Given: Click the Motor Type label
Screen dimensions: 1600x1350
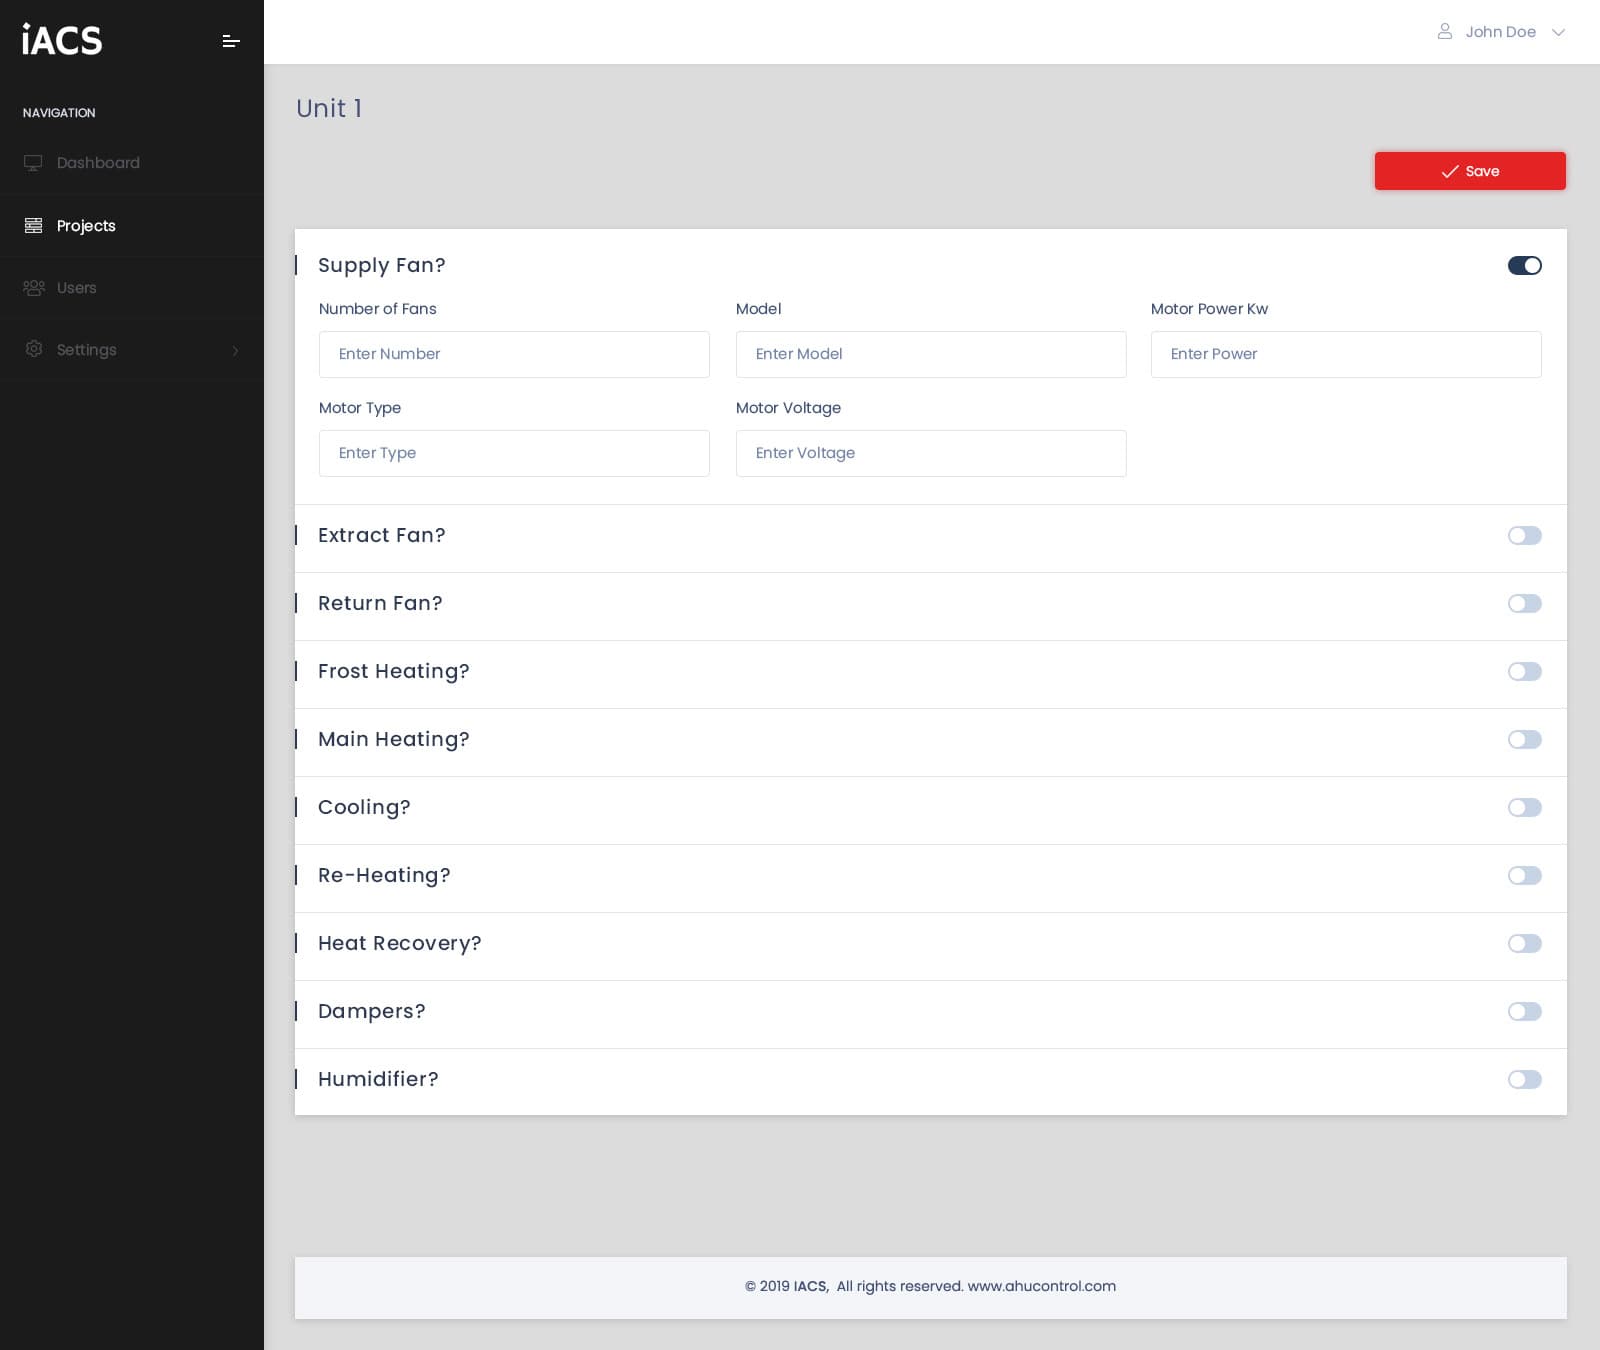Looking at the screenshot, I should [x=360, y=408].
